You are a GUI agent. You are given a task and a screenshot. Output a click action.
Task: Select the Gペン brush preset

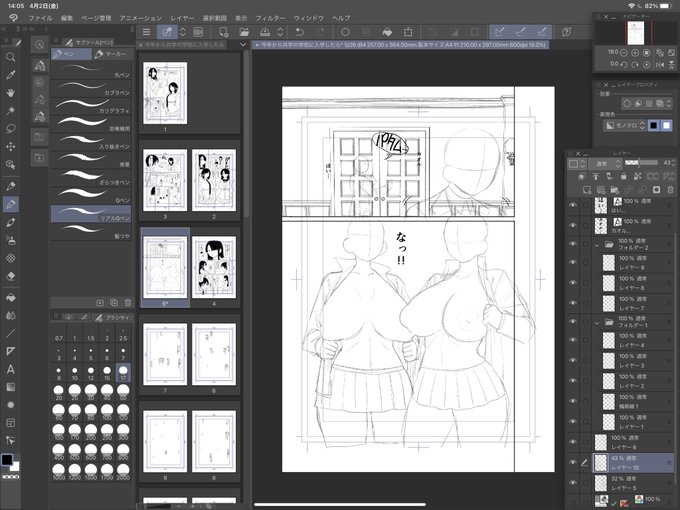(x=91, y=196)
